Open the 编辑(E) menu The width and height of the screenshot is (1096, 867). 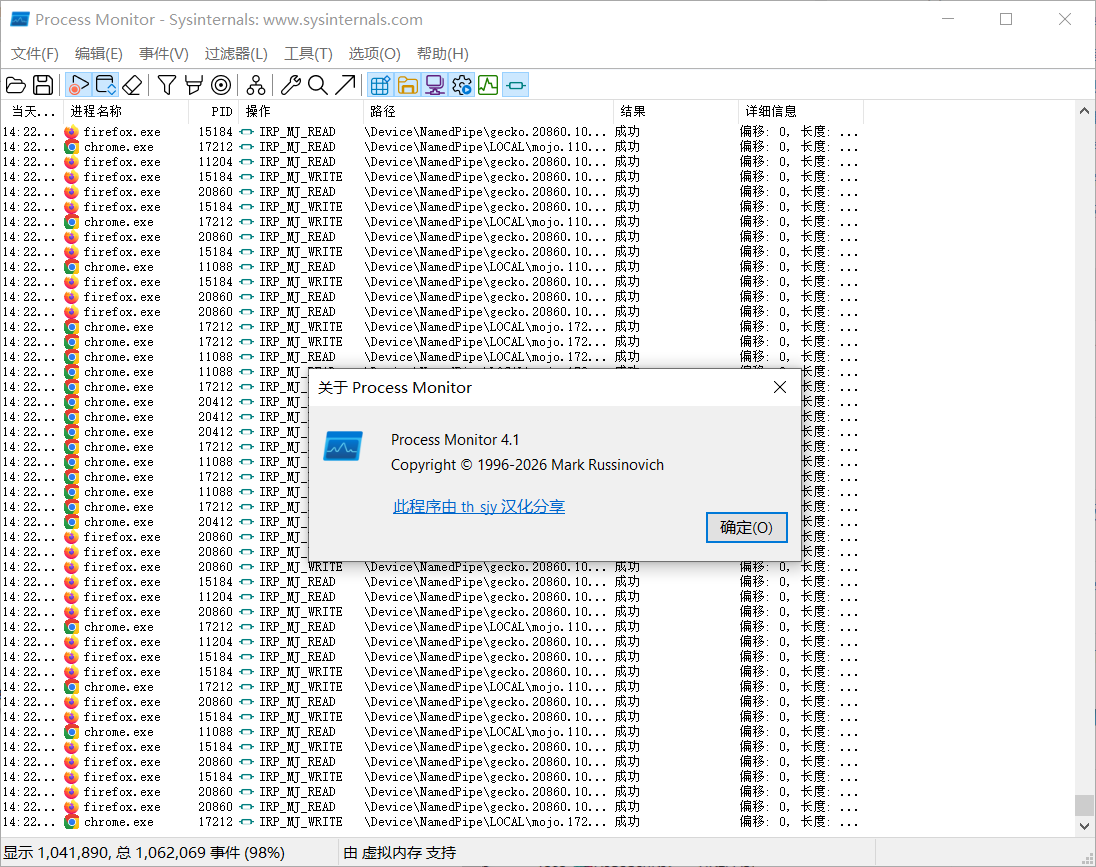[99, 54]
